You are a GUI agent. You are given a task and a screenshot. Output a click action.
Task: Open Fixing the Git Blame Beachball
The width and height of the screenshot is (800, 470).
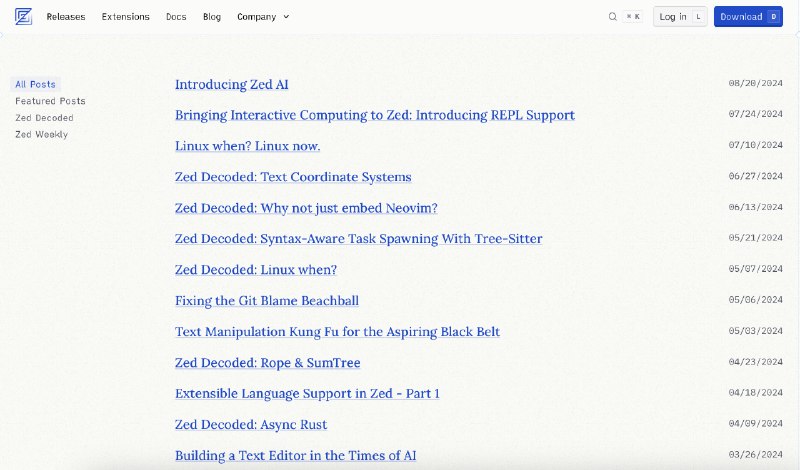click(x=267, y=301)
